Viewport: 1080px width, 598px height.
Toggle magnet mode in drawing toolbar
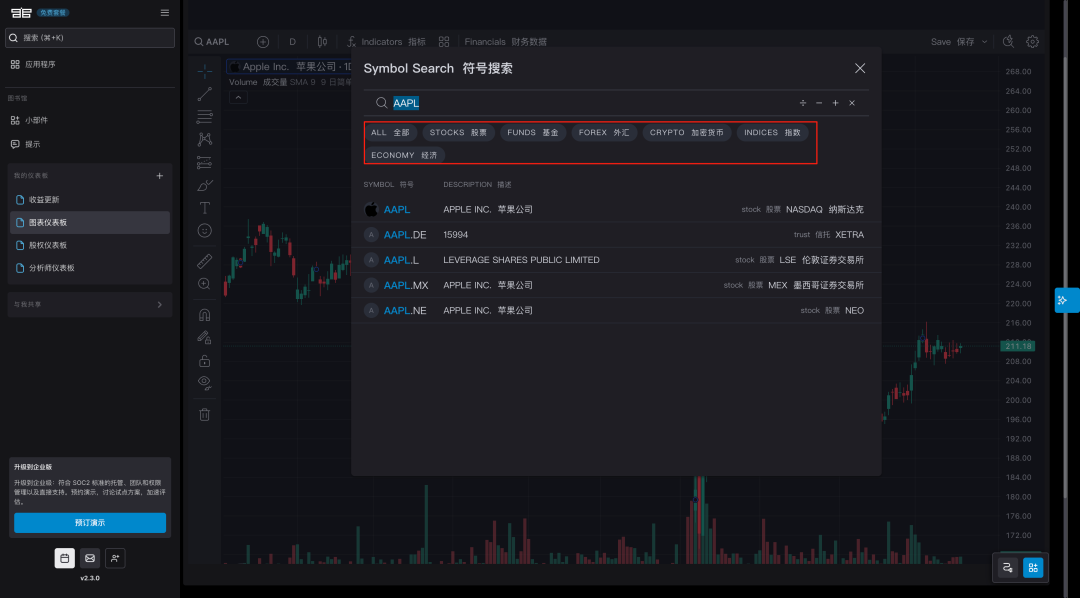205,315
